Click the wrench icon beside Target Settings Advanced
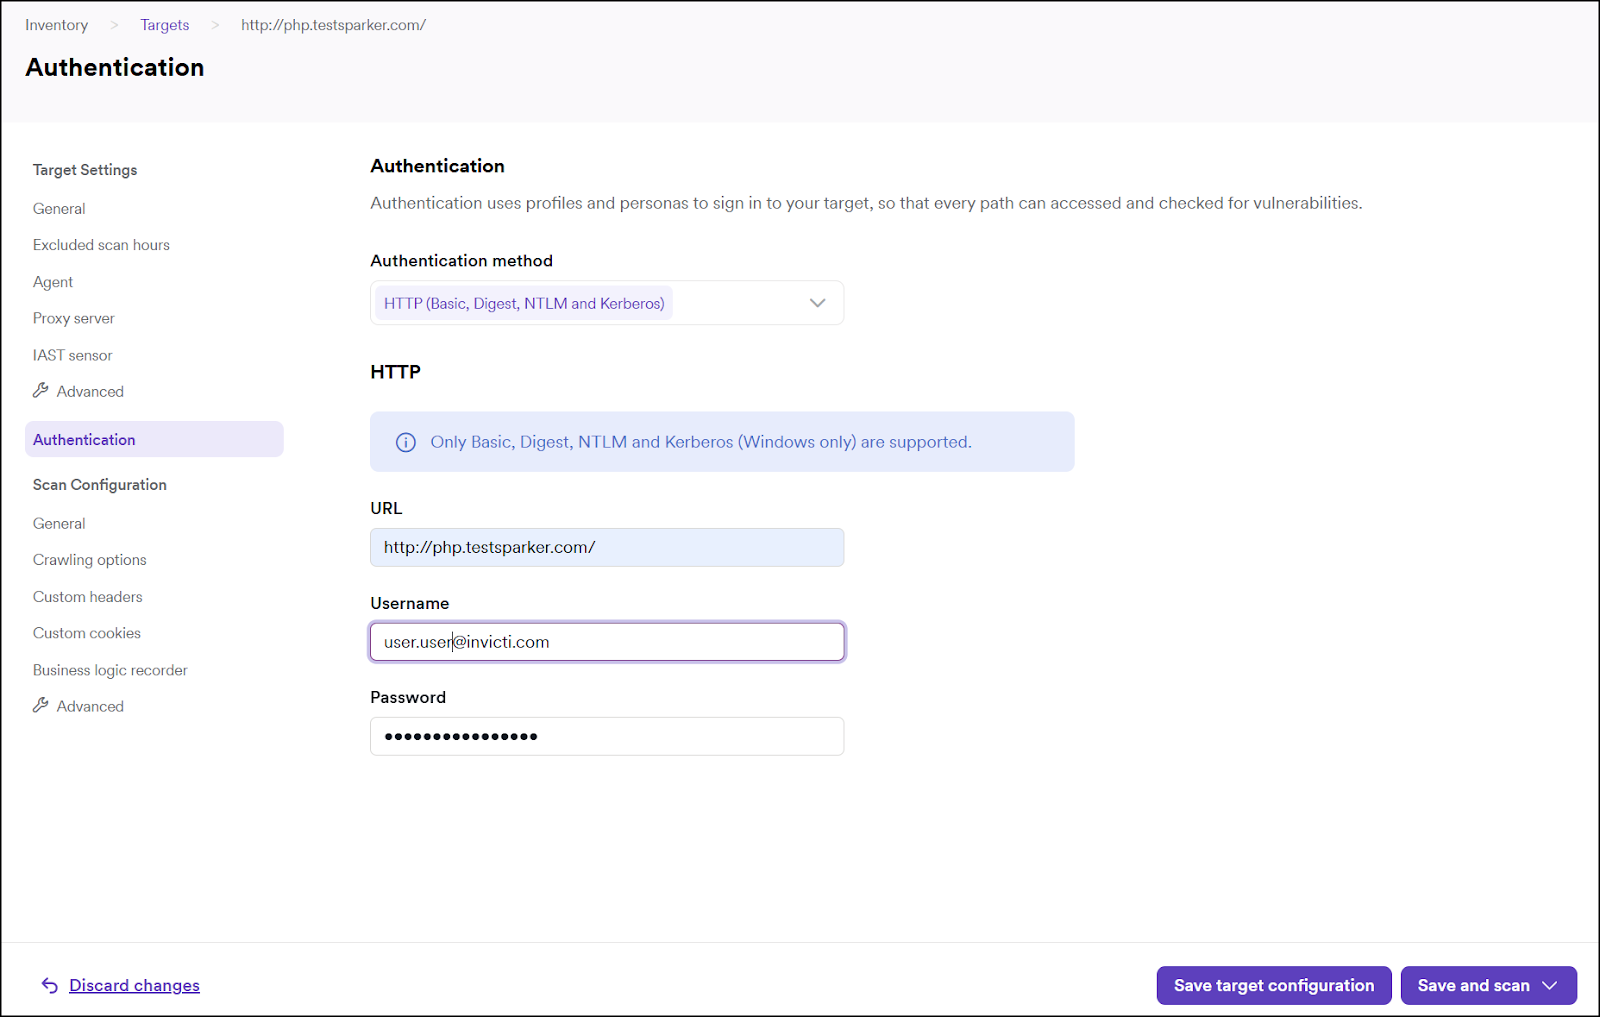 pos(42,391)
